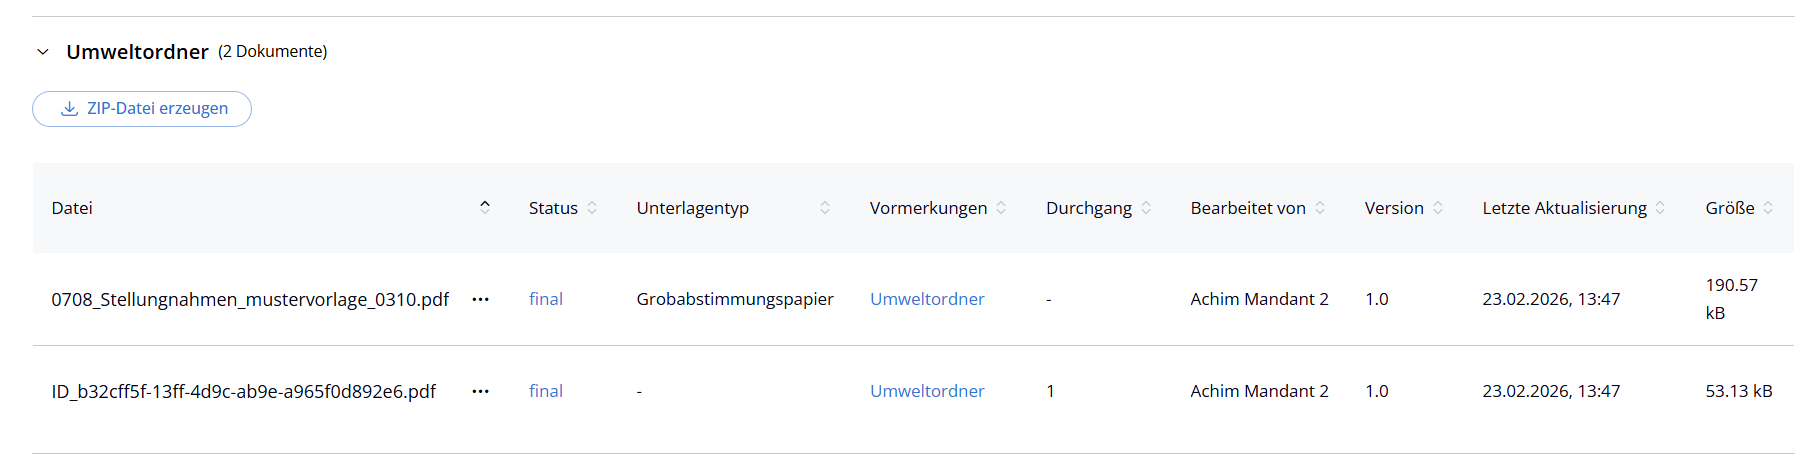
Task: Select file 0708_Stellungnahmen_mustervorlage_0310.pdf
Action: pos(250,299)
